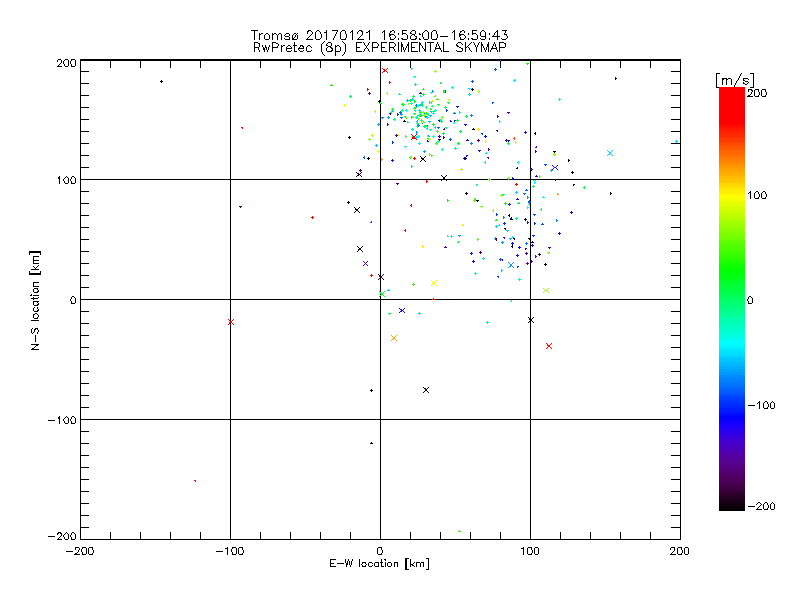Click the '[m/s]' colorbar unit label
The height and width of the screenshot is (600, 800).
click(x=735, y=80)
